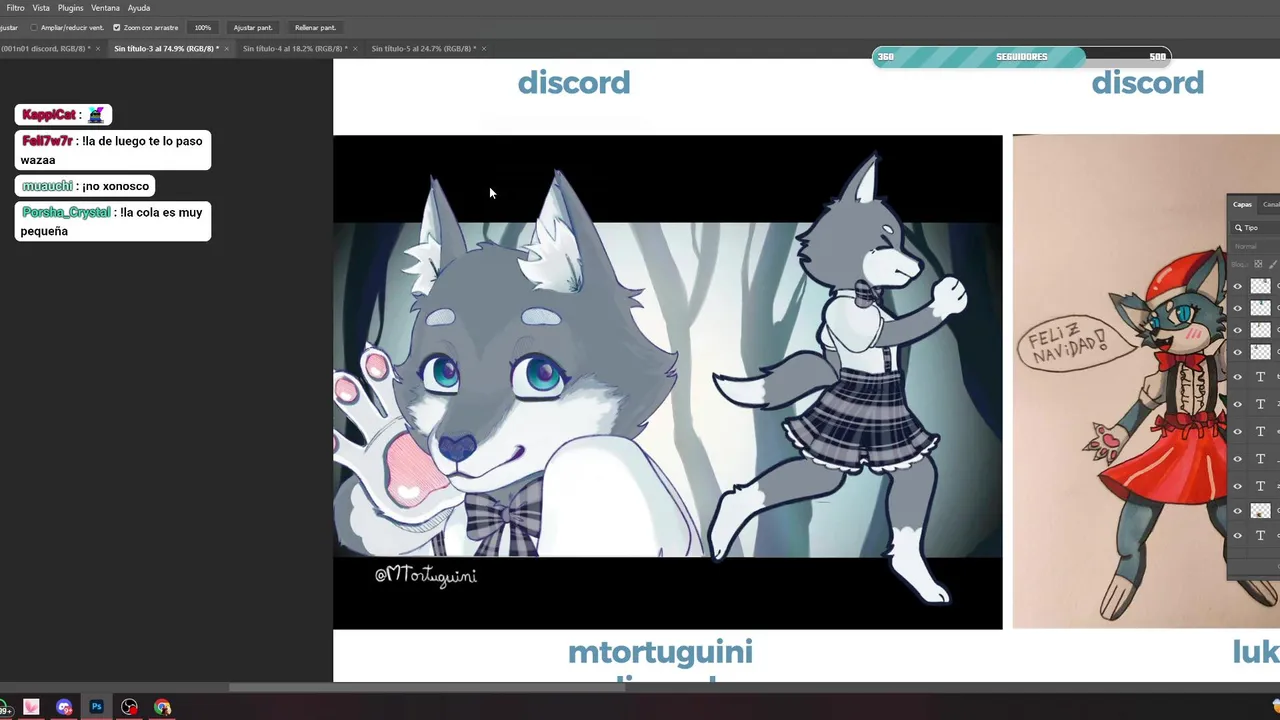Switch to the 001n01 discord document tab
The image size is (1280, 720).
(x=45, y=48)
